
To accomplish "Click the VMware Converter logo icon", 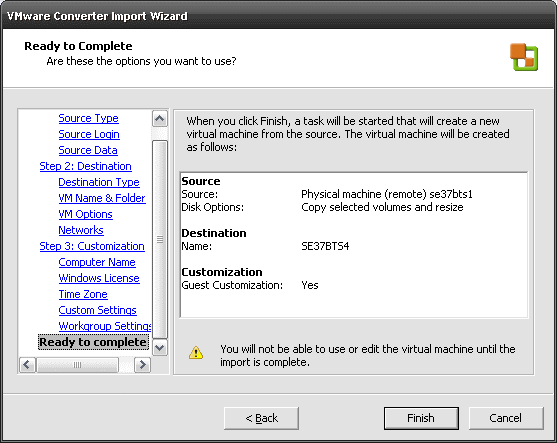I will point(524,57).
